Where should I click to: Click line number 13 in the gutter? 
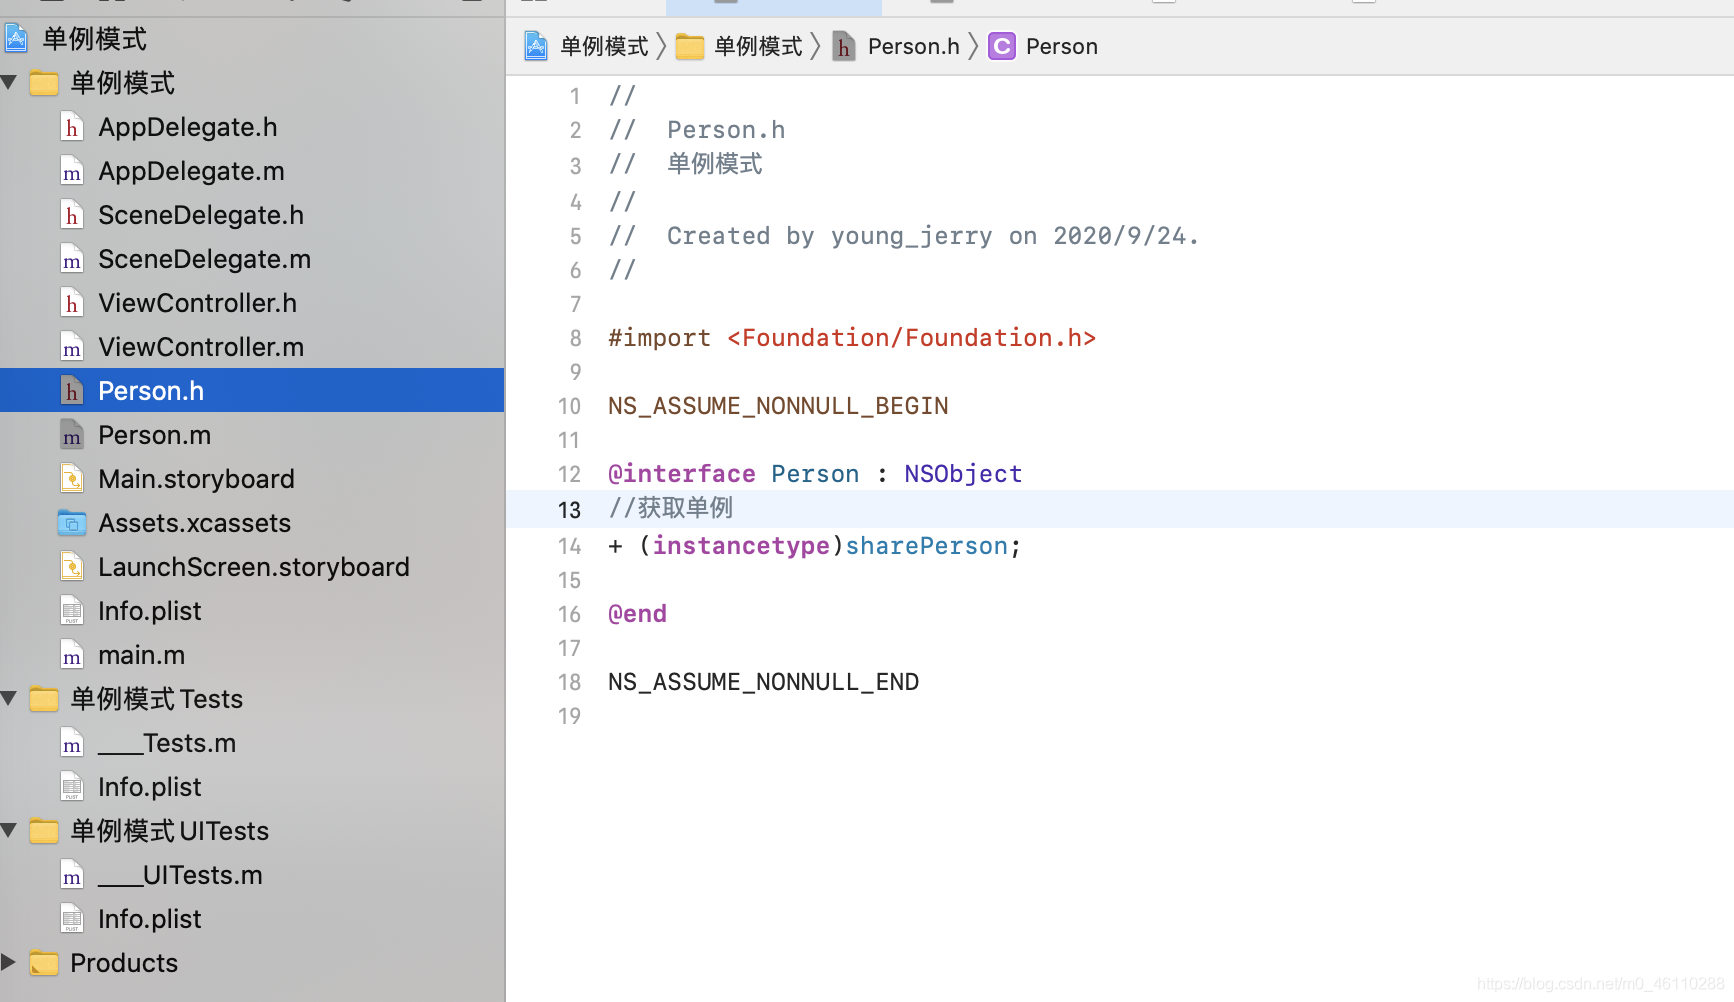coord(569,510)
